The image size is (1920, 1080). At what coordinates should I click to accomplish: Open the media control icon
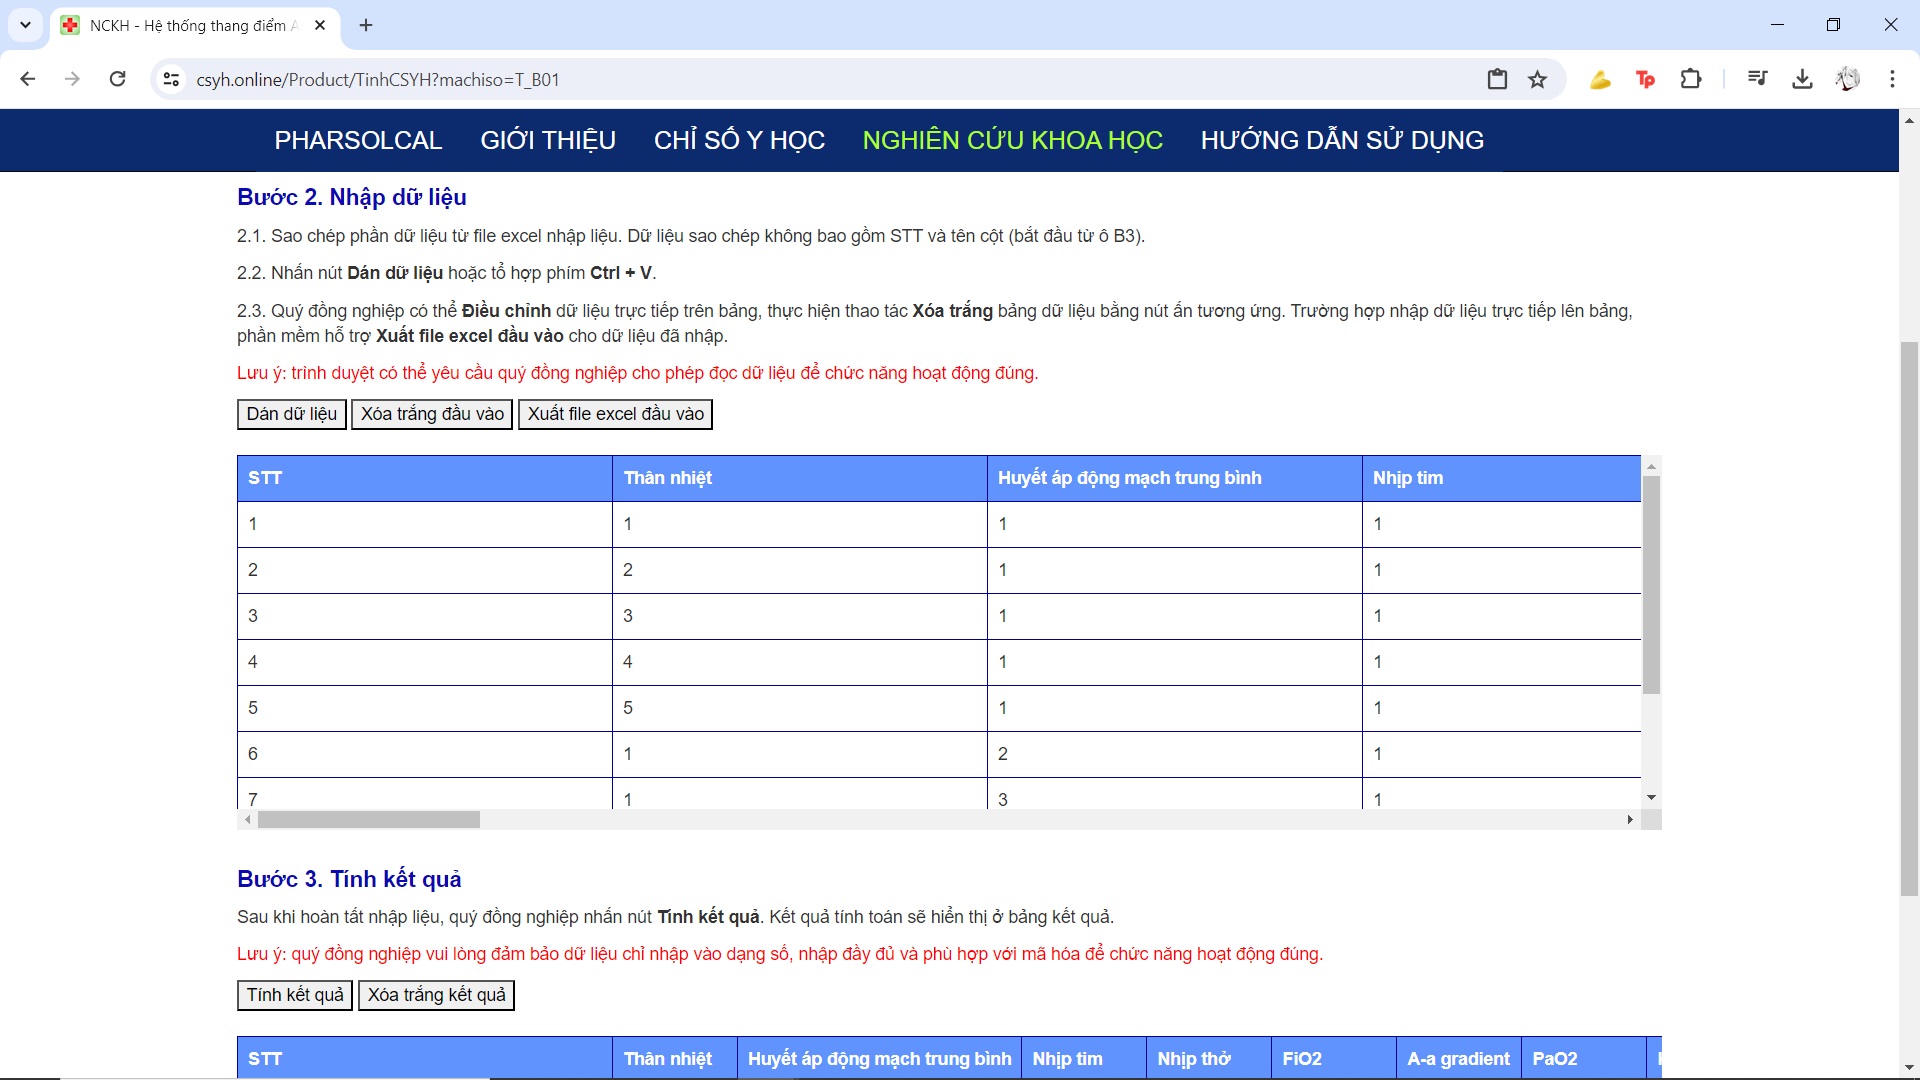[1757, 79]
